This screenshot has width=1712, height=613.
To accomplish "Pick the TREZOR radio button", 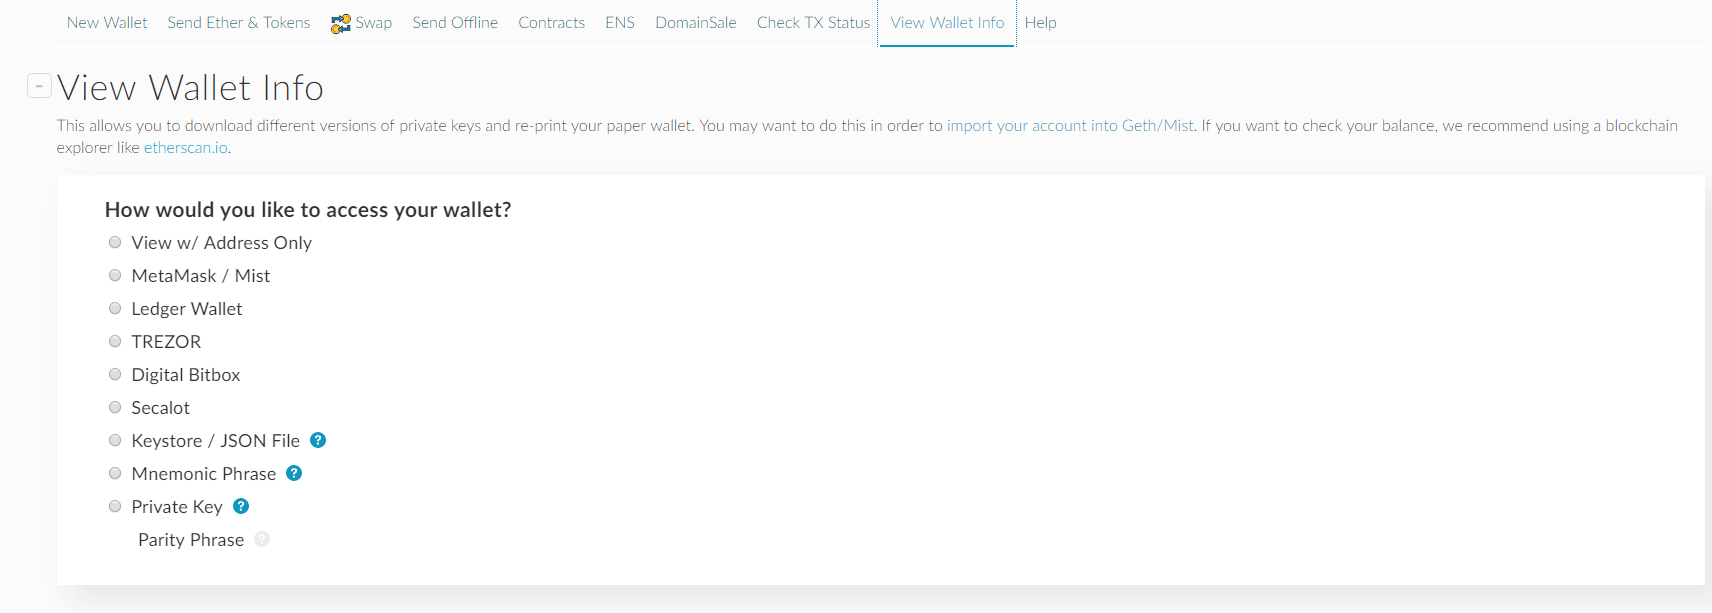I will (115, 341).
